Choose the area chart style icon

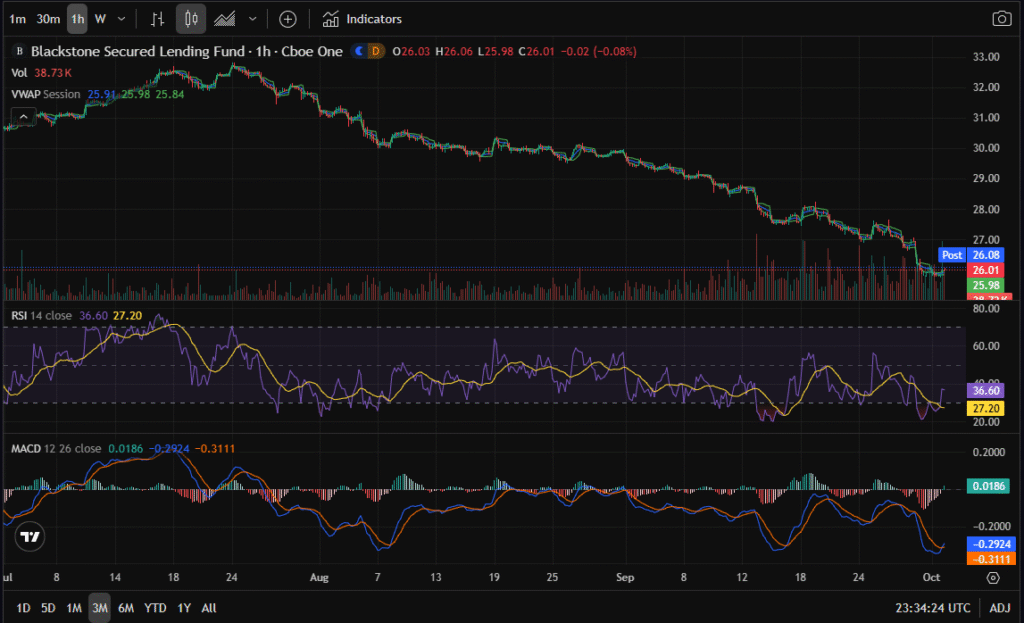[225, 19]
